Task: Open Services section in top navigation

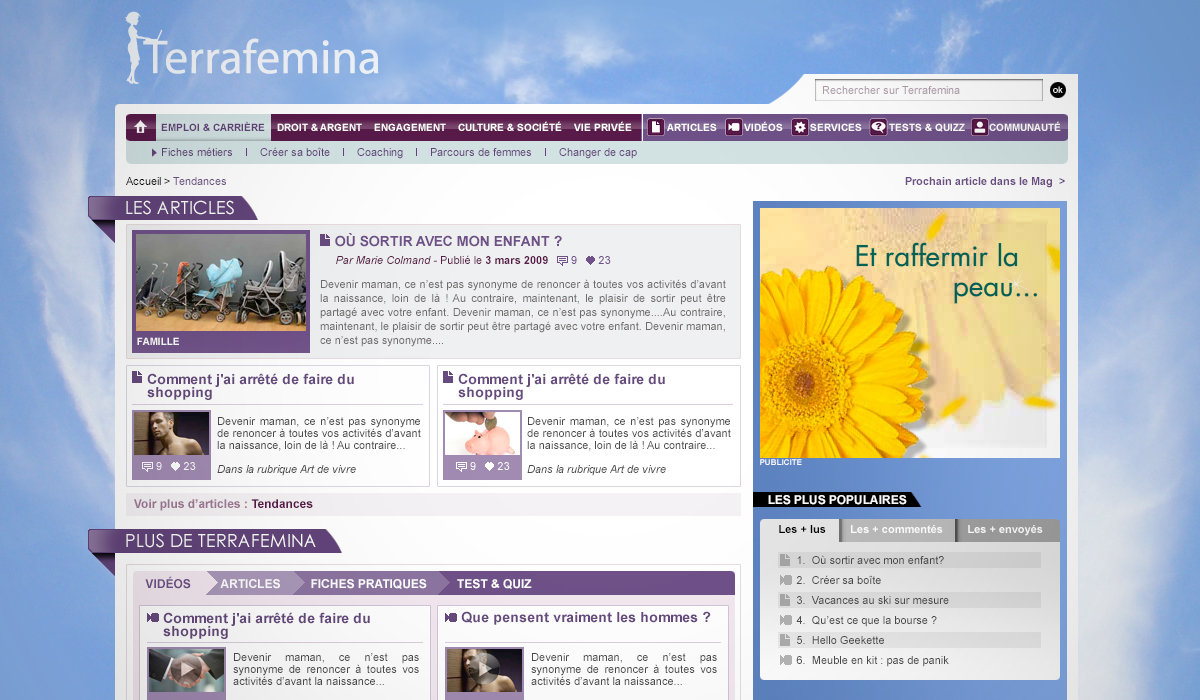Action: click(x=836, y=127)
